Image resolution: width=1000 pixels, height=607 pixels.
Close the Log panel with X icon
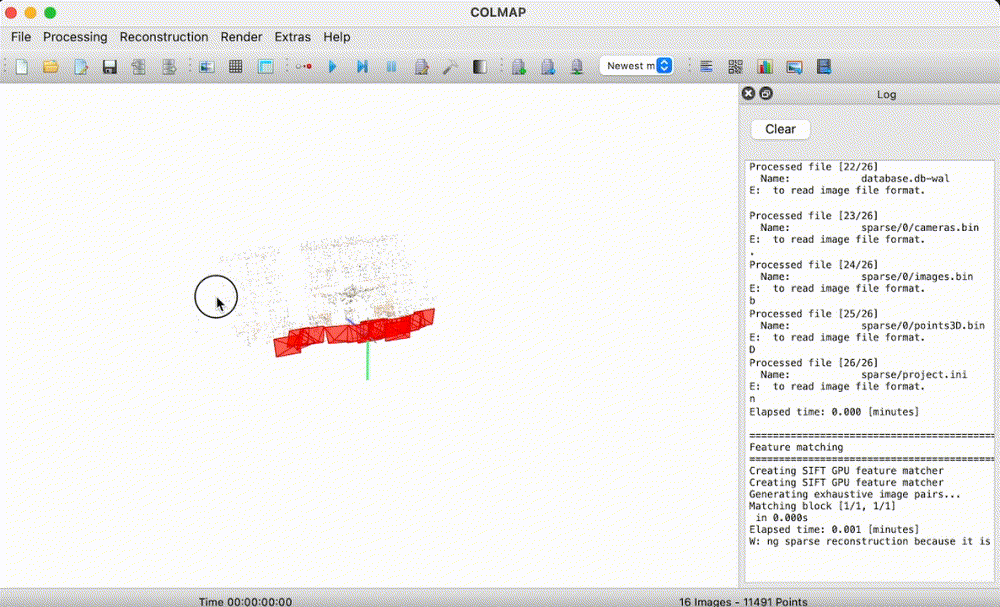tap(748, 94)
